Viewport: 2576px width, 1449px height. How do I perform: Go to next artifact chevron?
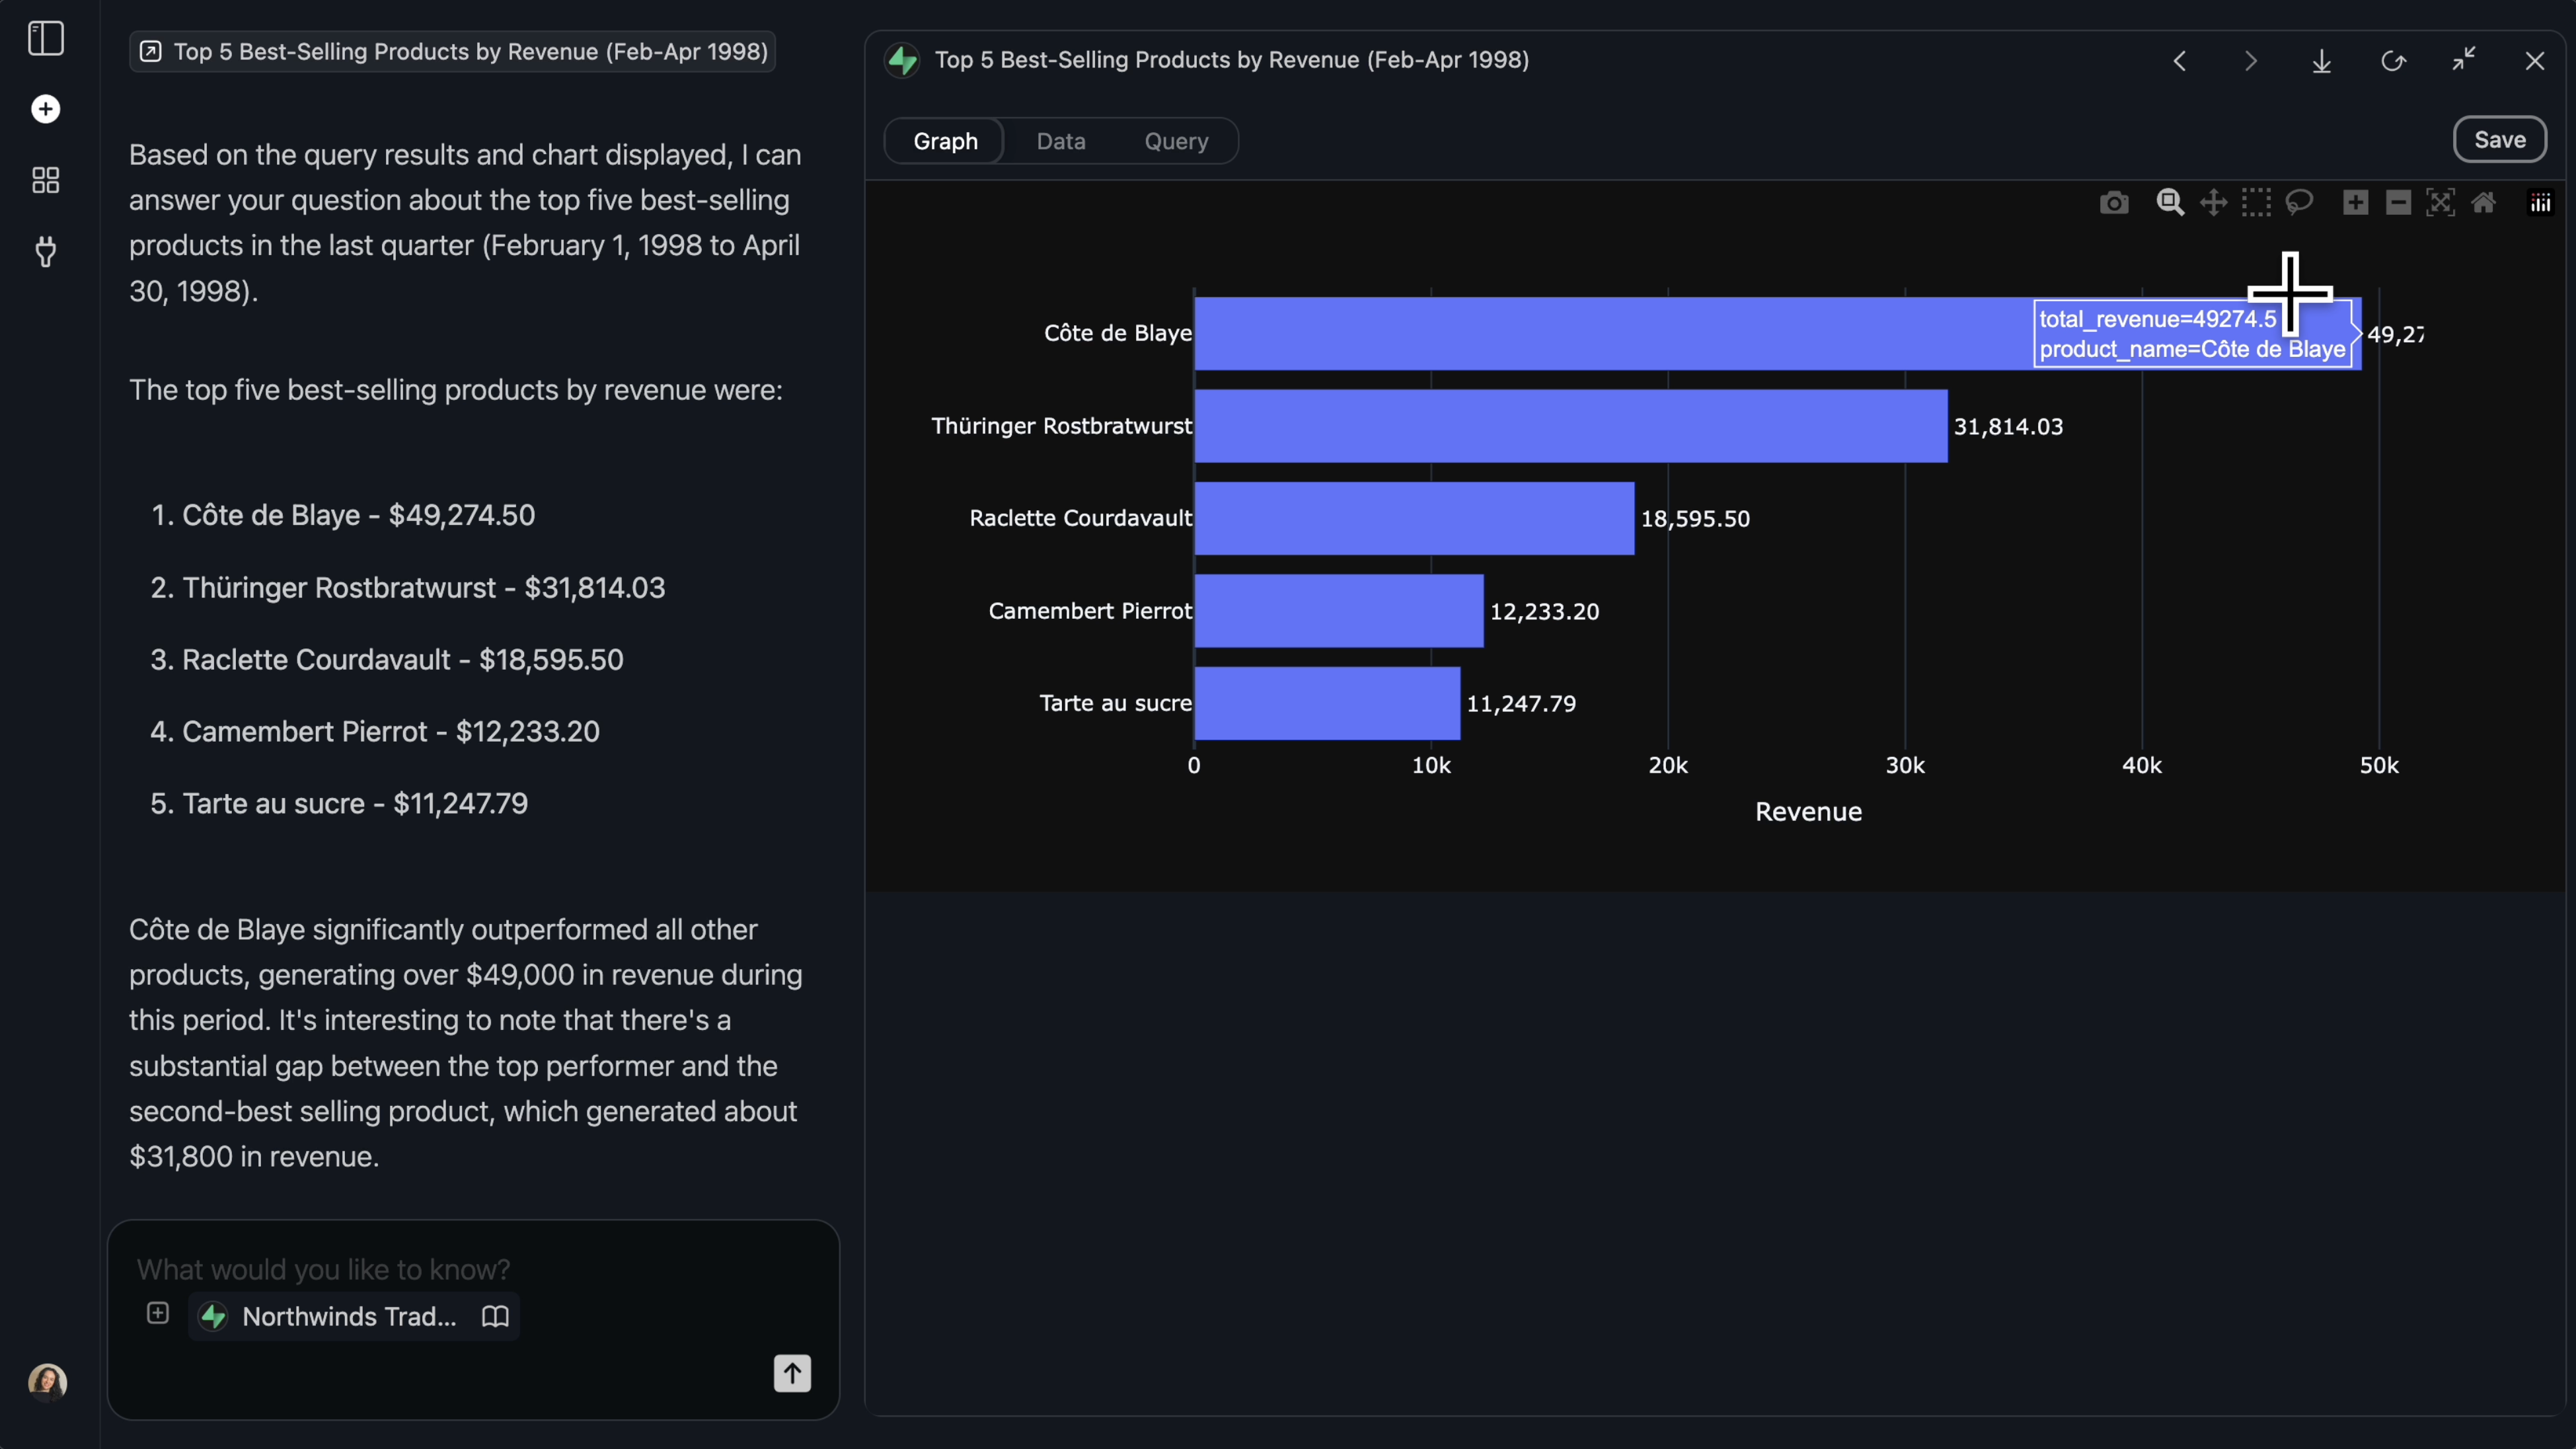pos(2251,61)
